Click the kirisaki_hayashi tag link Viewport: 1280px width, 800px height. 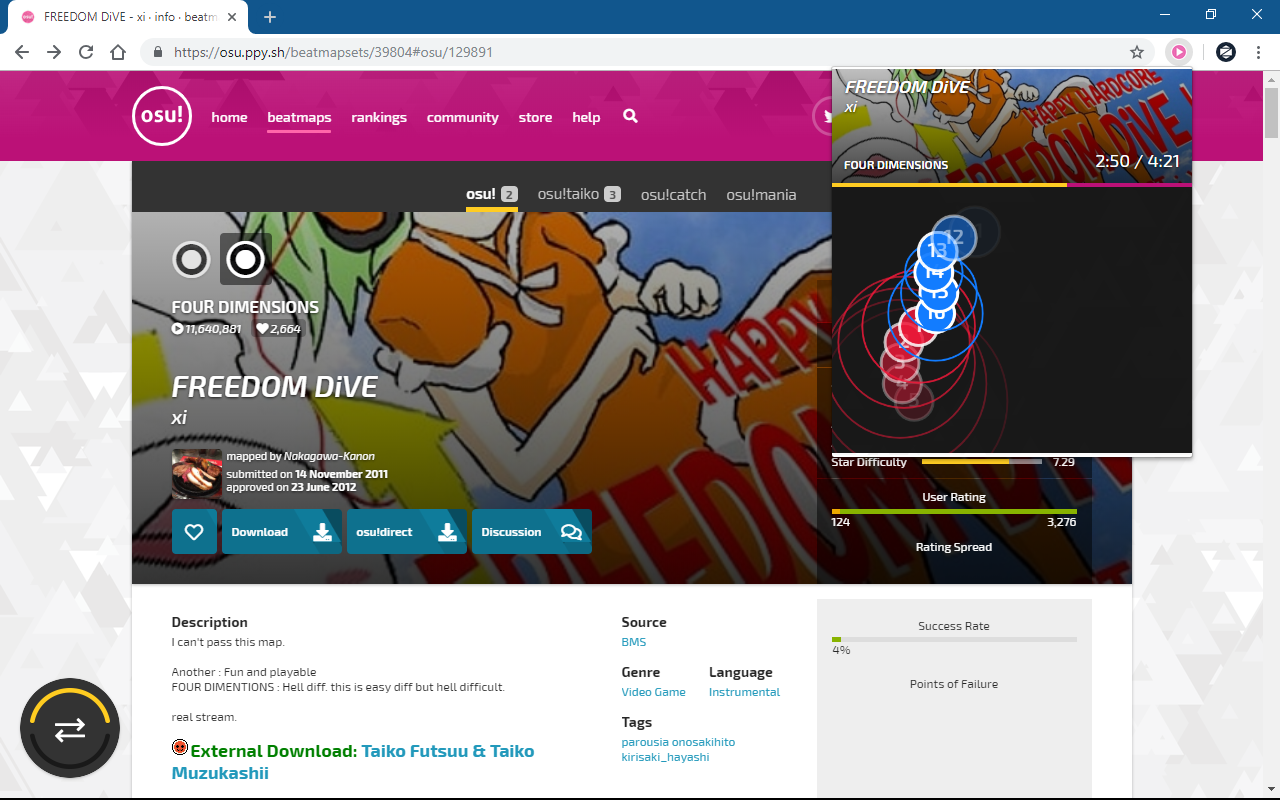point(665,757)
